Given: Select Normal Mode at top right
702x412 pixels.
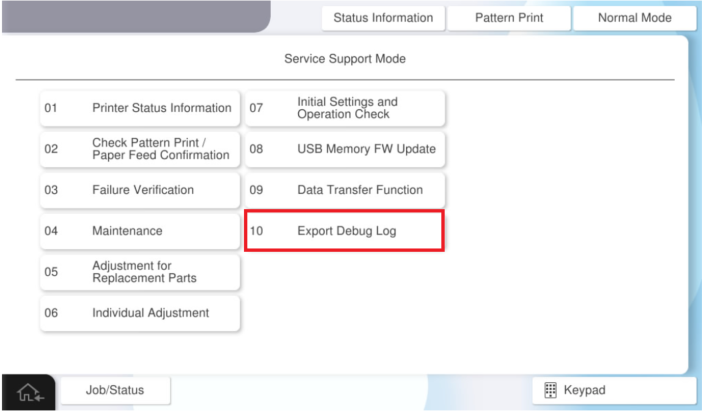Looking at the screenshot, I should coord(633,18).
